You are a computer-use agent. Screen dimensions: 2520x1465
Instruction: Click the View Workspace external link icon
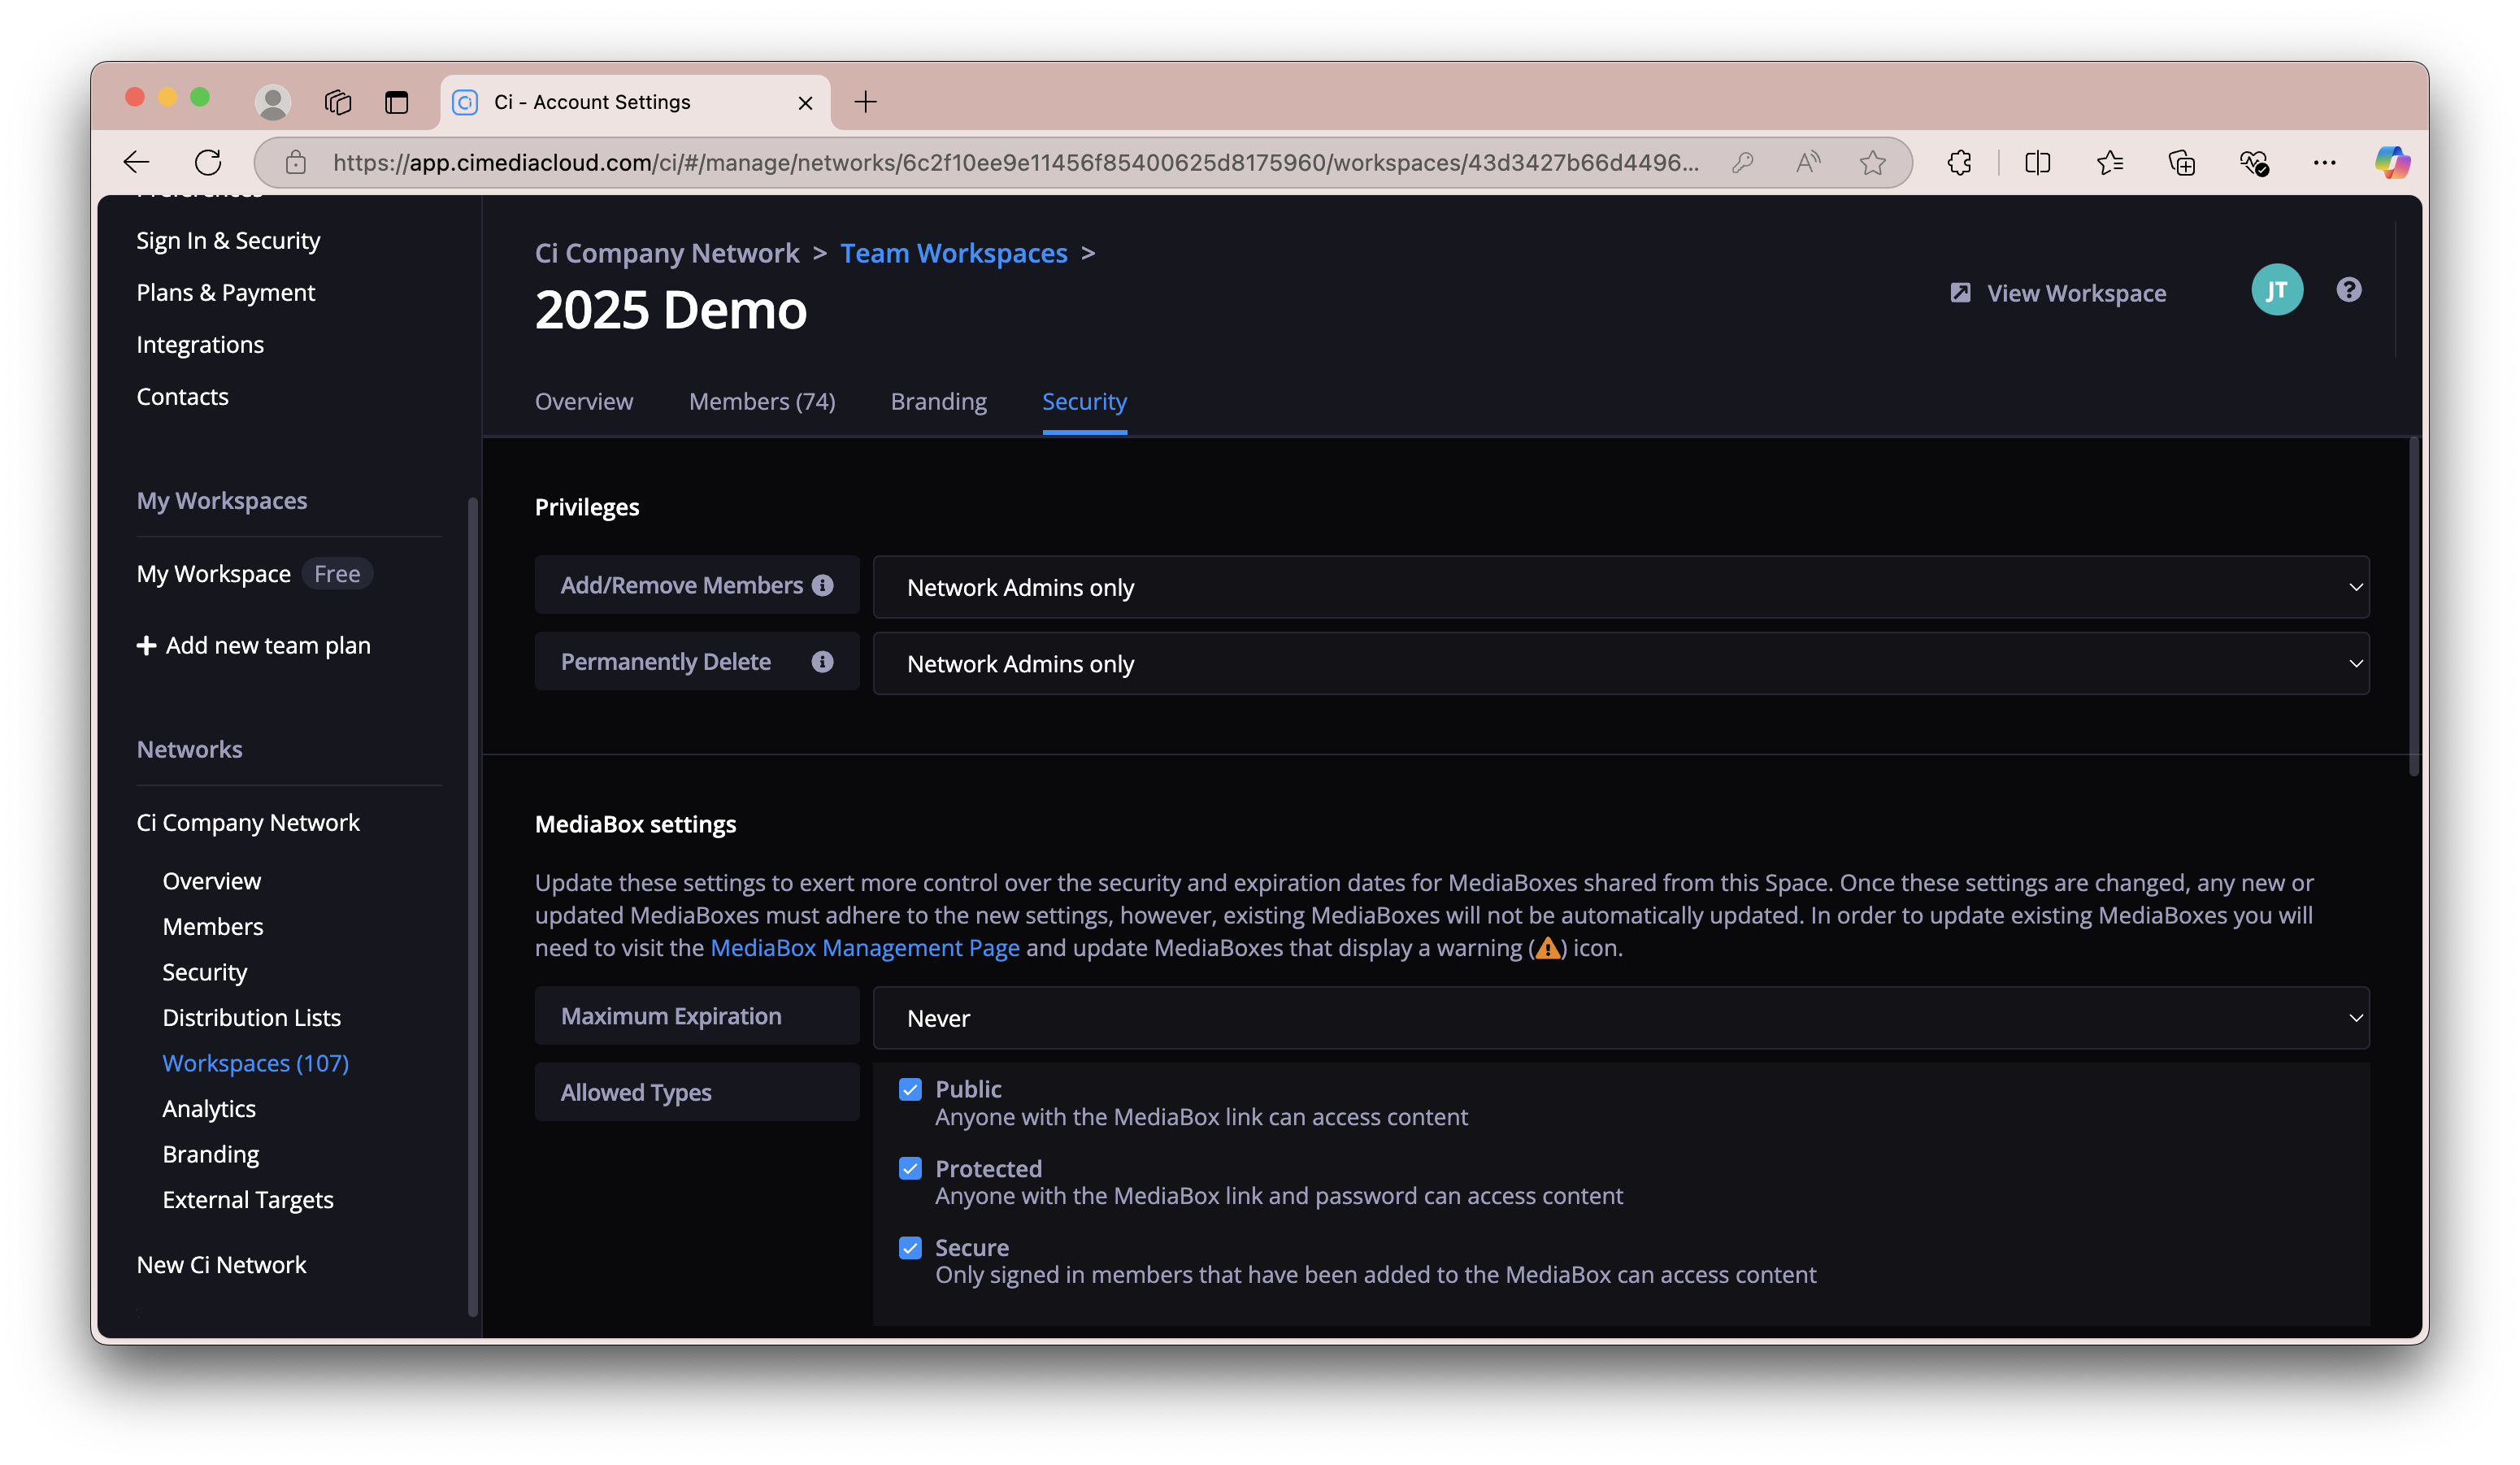1960,293
